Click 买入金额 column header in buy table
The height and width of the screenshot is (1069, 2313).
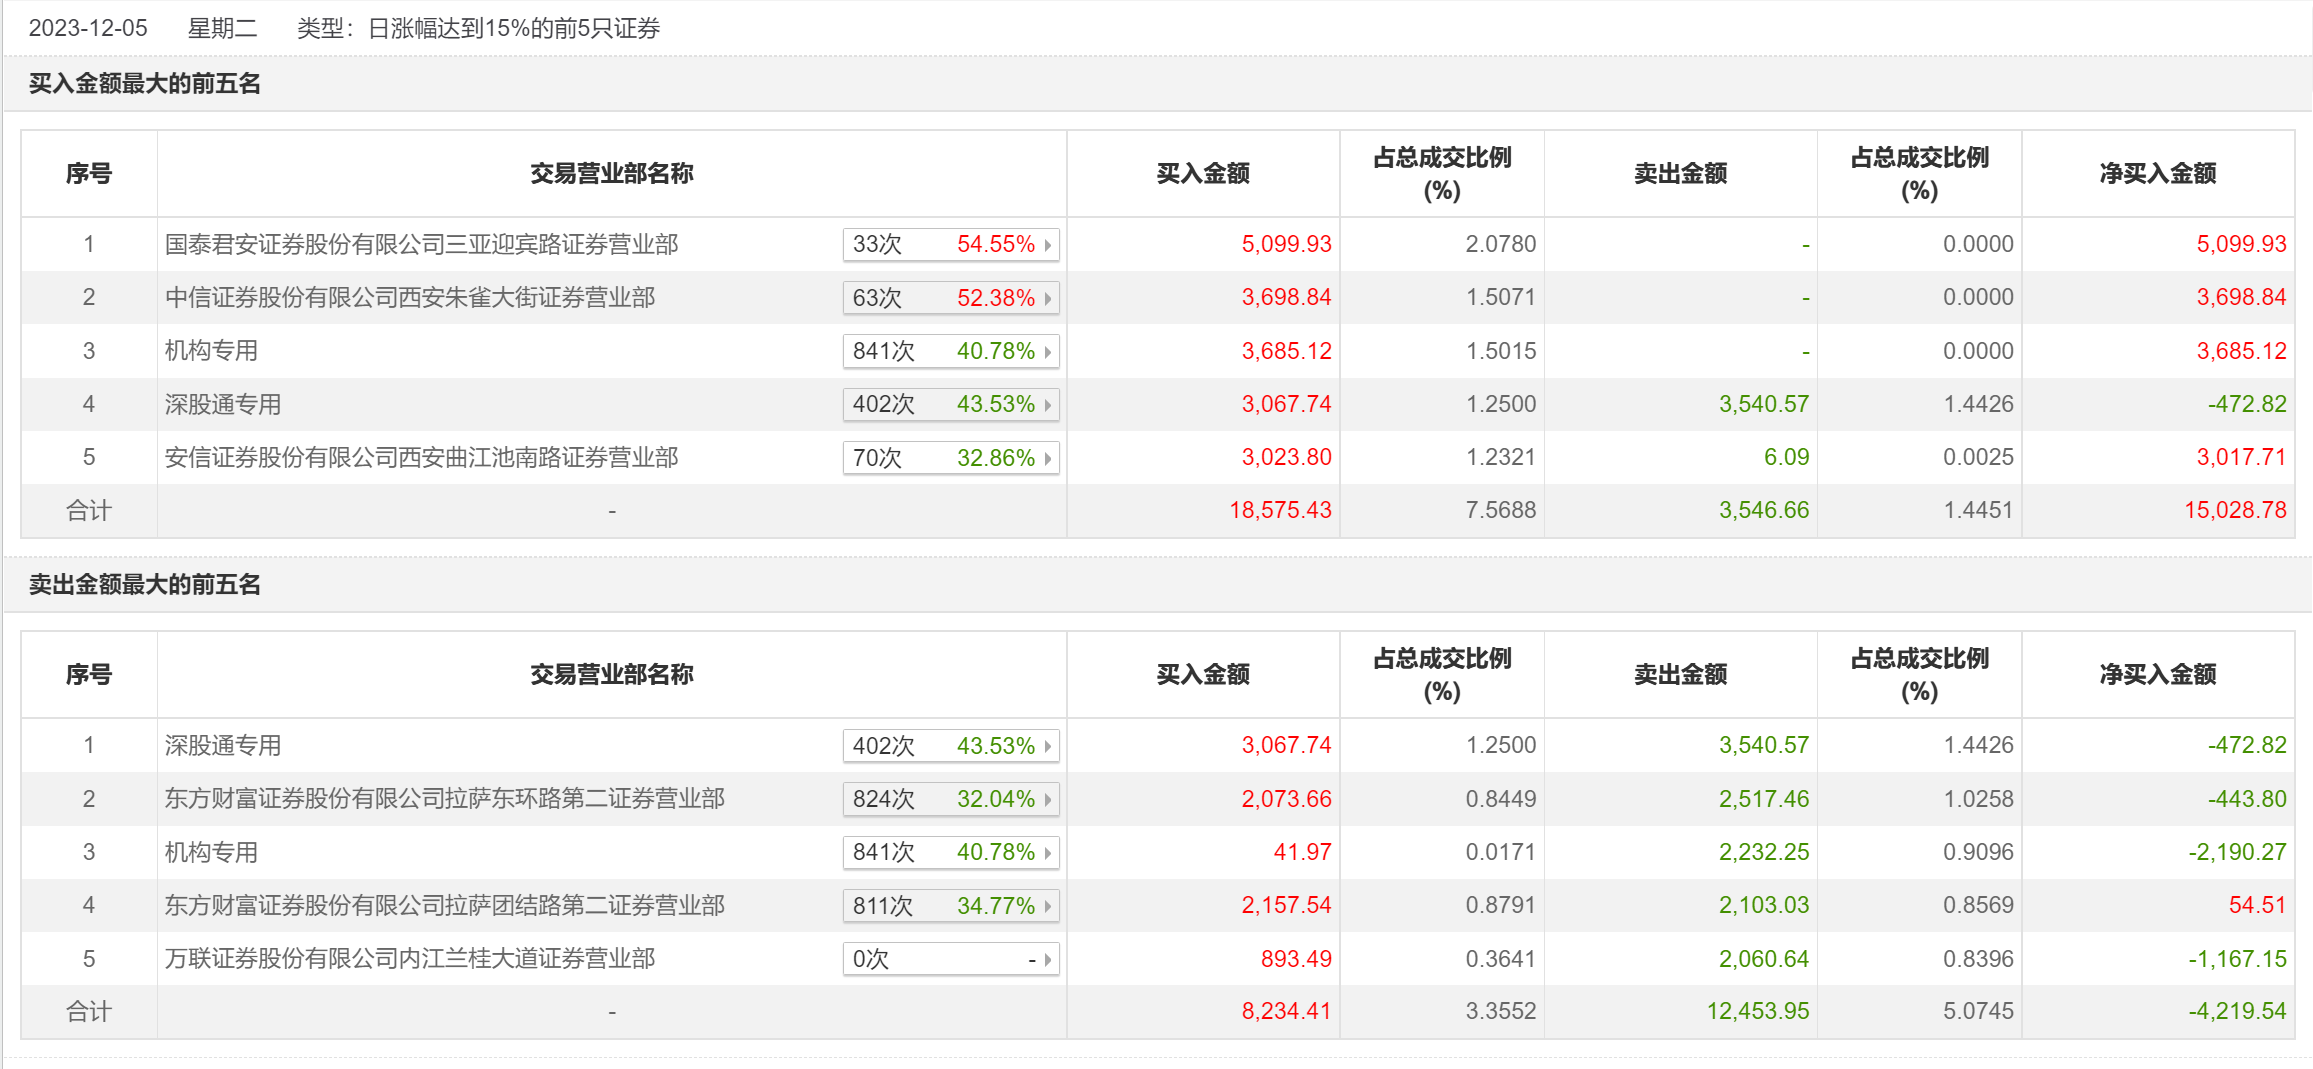pos(1202,174)
